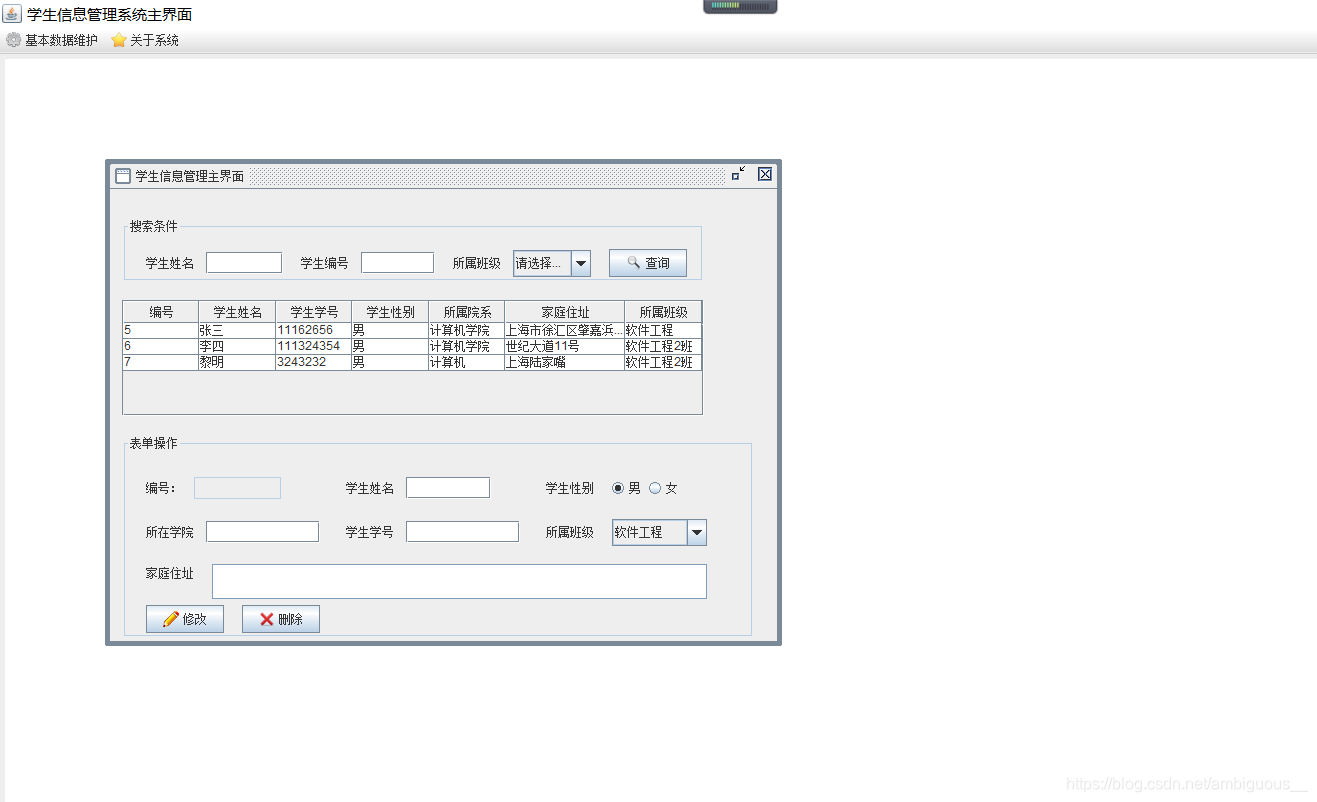The width and height of the screenshot is (1317, 802).
Task: Click the 删除 button
Action: (x=281, y=619)
